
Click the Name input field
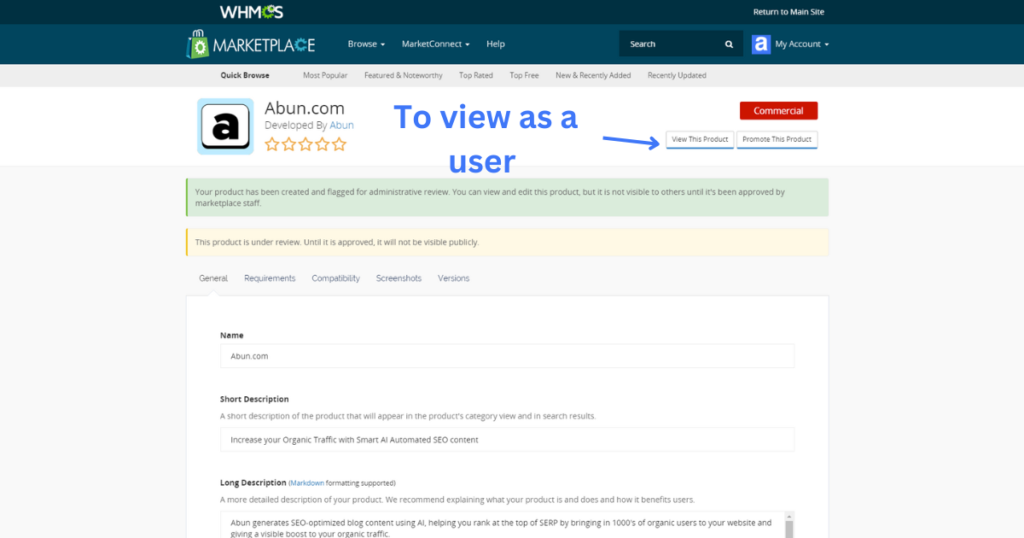coord(507,356)
